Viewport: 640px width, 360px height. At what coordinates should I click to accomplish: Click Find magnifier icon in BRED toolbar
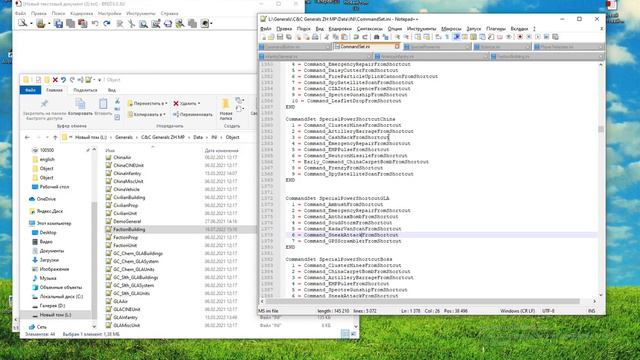143,24
